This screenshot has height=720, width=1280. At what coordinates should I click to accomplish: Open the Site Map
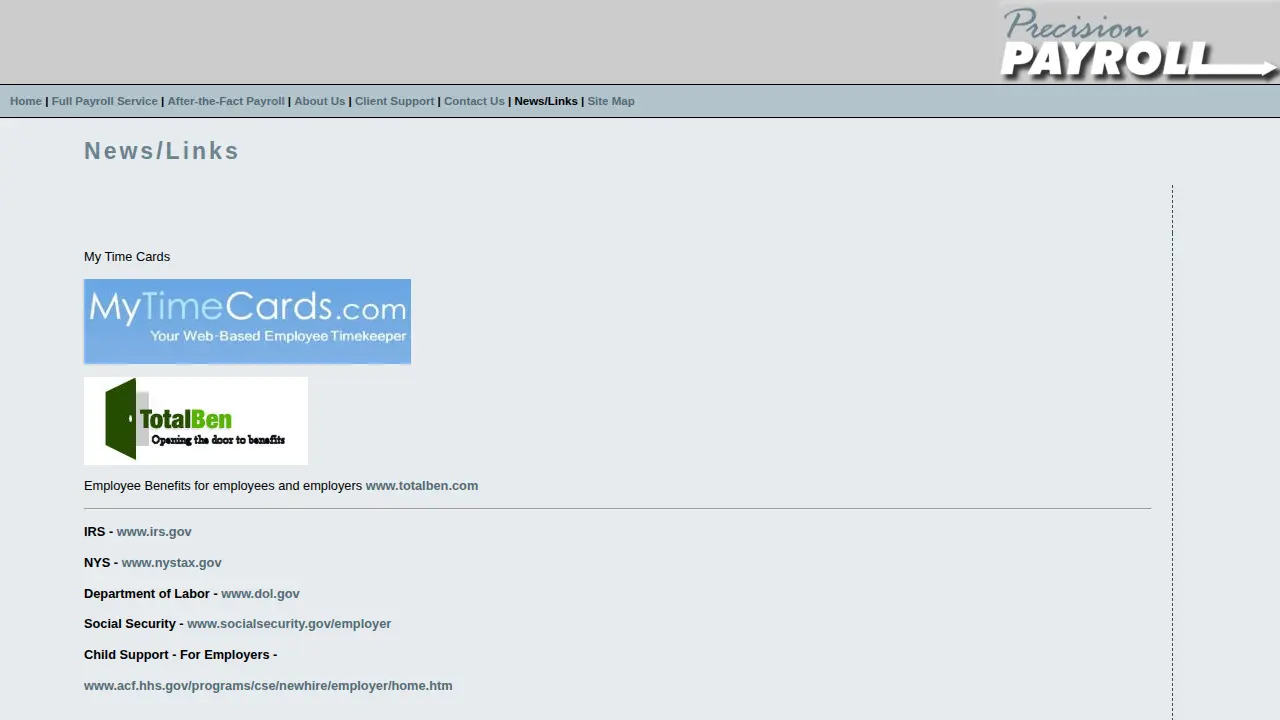[x=611, y=101]
